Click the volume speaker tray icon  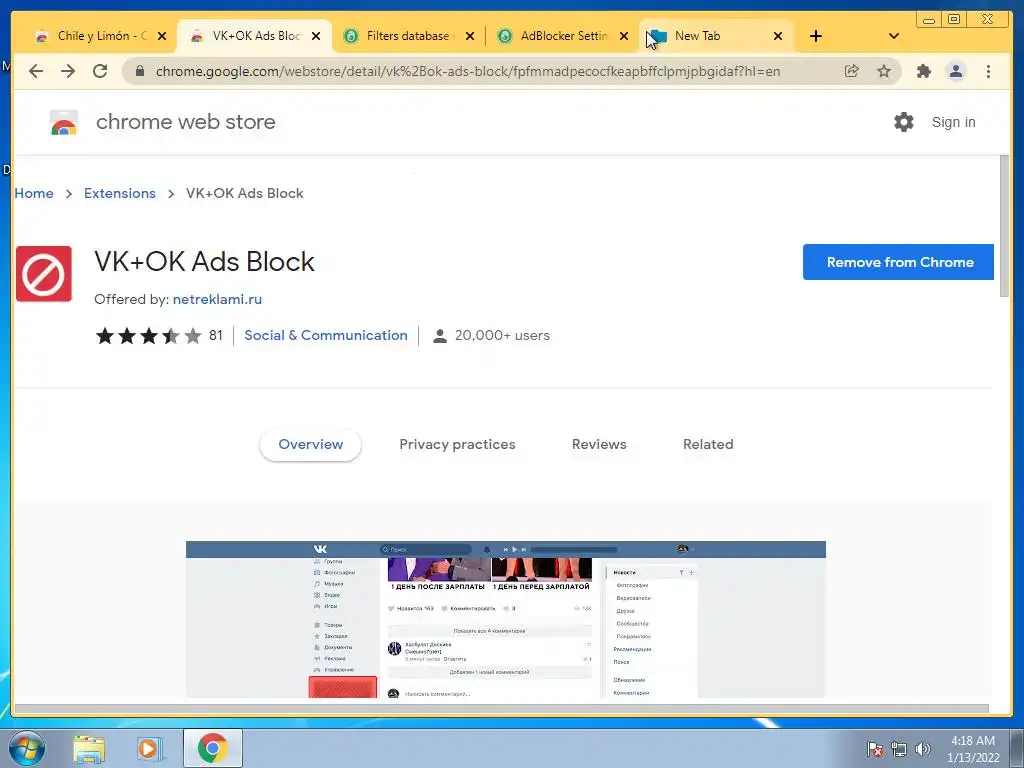pos(923,750)
